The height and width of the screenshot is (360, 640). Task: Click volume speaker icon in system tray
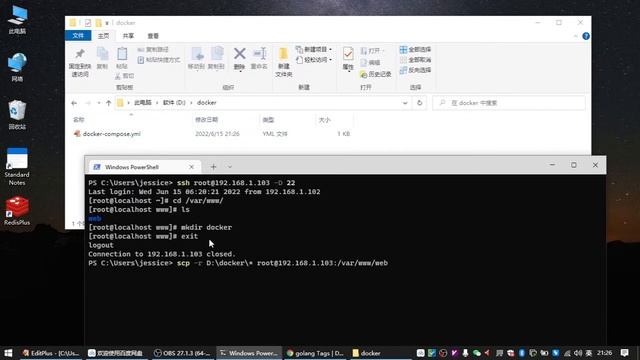pos(578,353)
